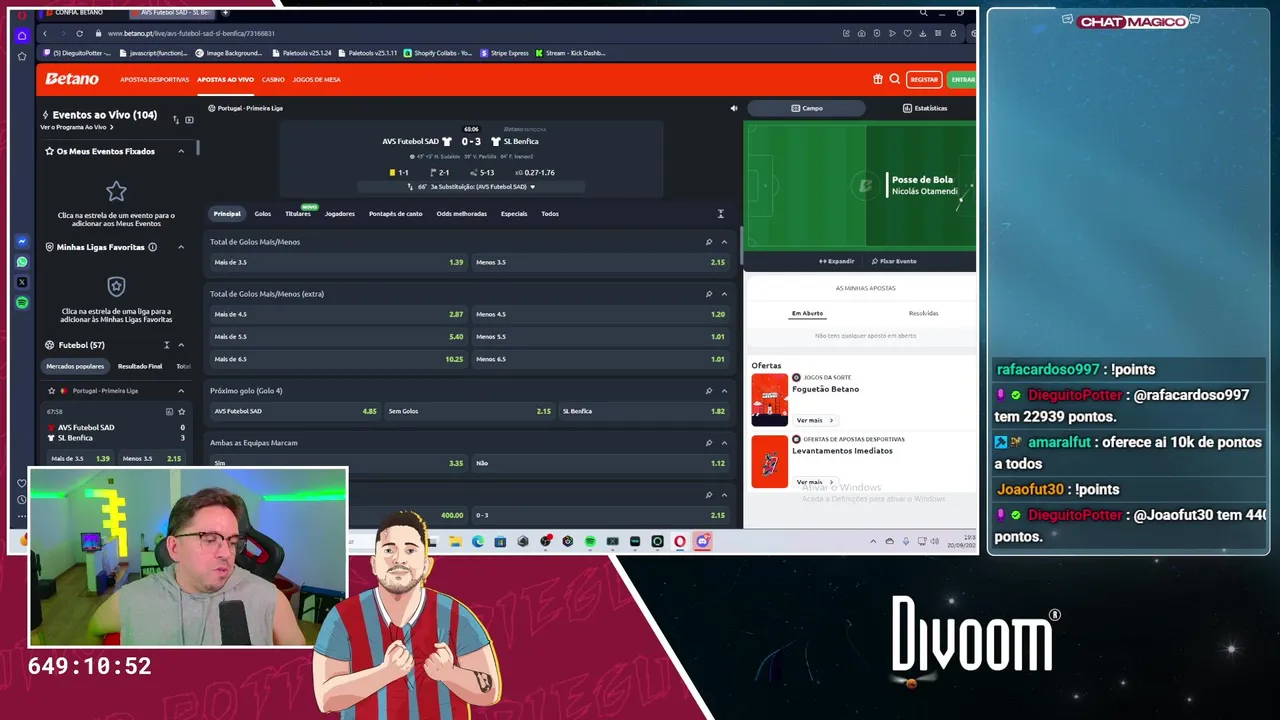Open Opera sidebar Messenger icon
The height and width of the screenshot is (720, 1280).
(x=22, y=241)
